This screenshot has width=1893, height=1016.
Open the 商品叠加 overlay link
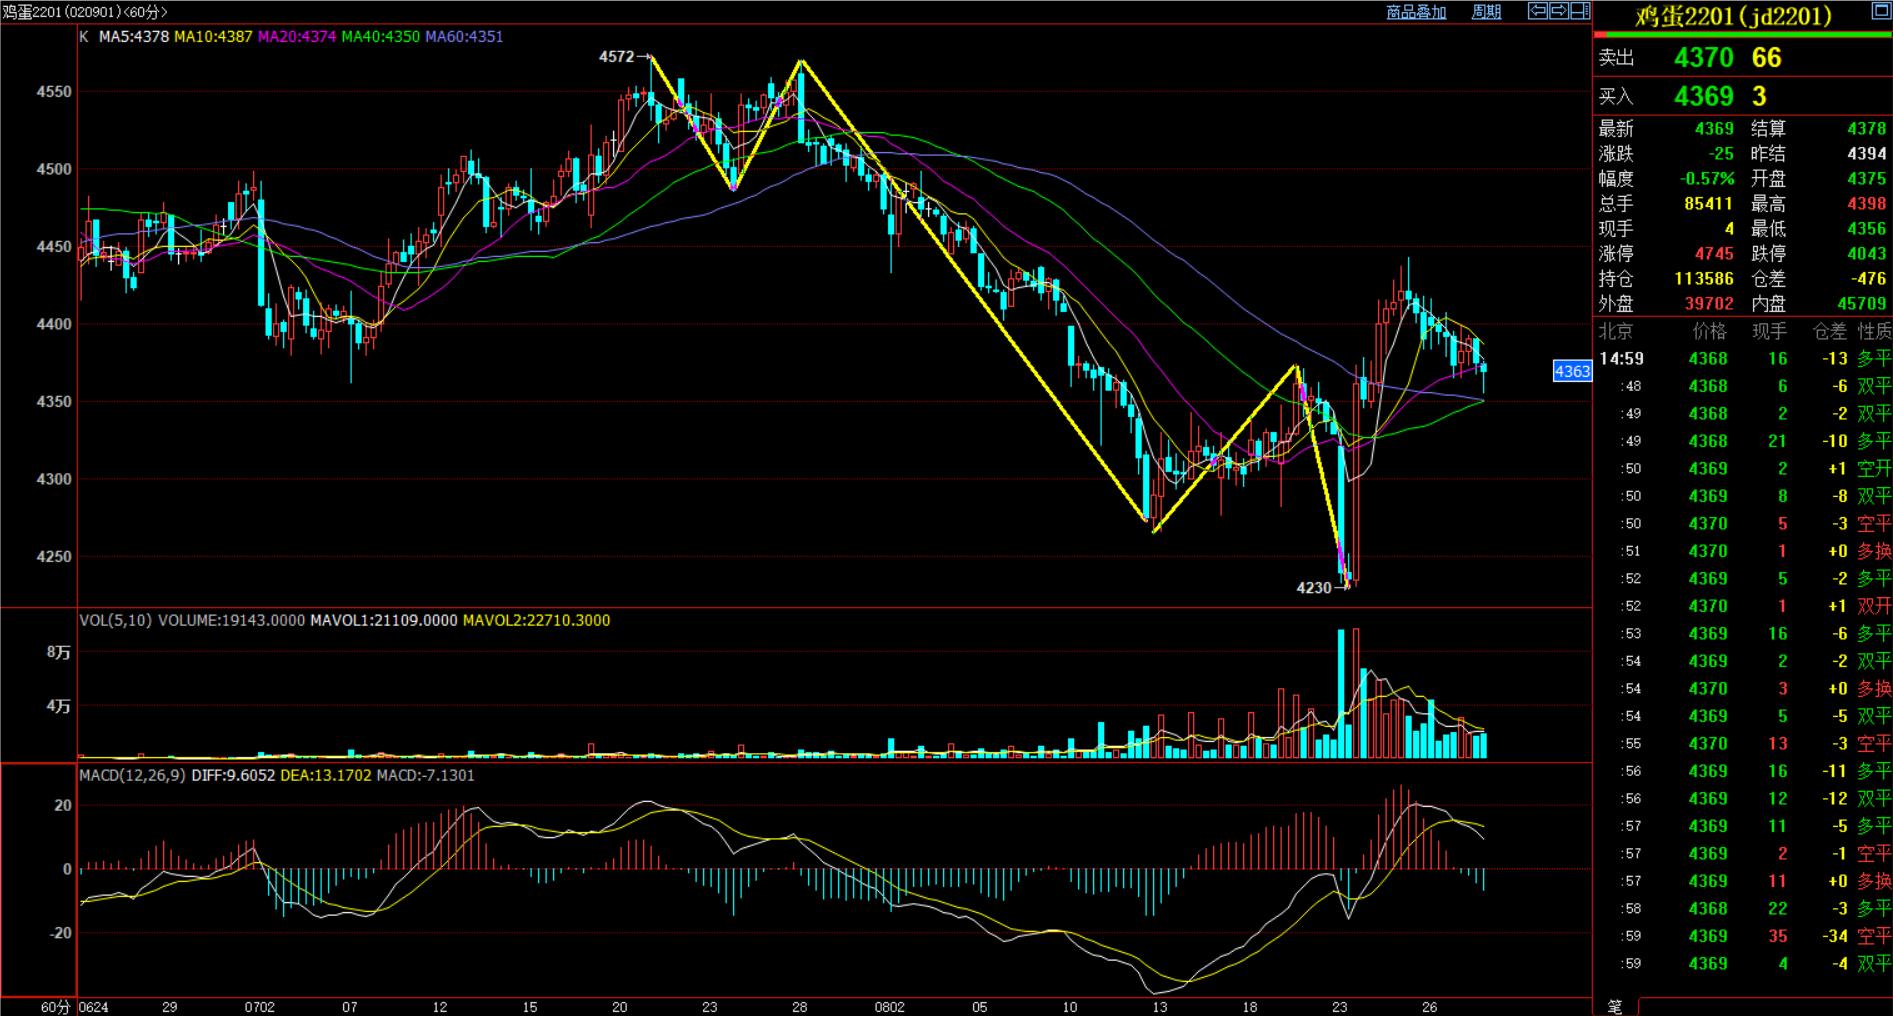pyautogui.click(x=1416, y=12)
